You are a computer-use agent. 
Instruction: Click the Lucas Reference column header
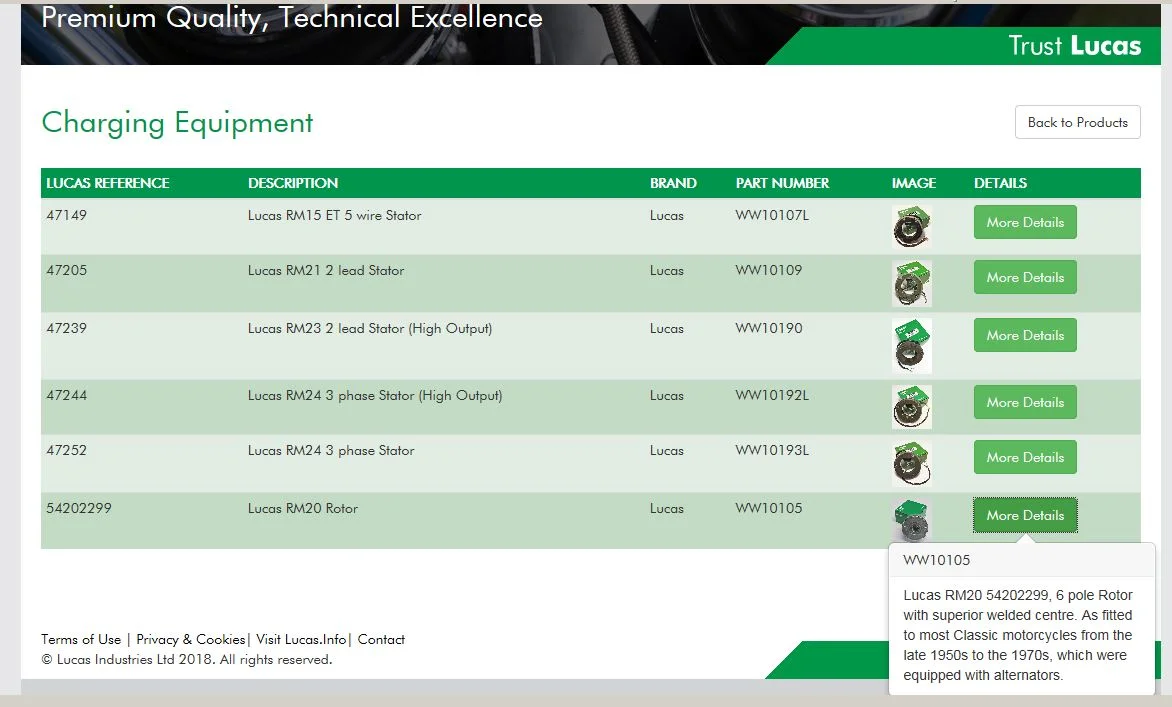[108, 183]
